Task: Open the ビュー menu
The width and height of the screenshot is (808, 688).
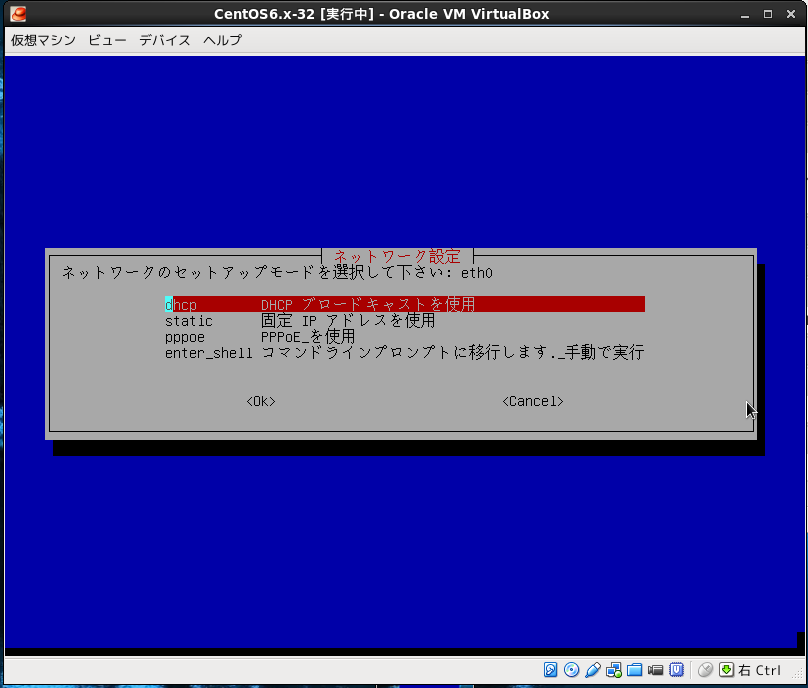Action: point(107,40)
